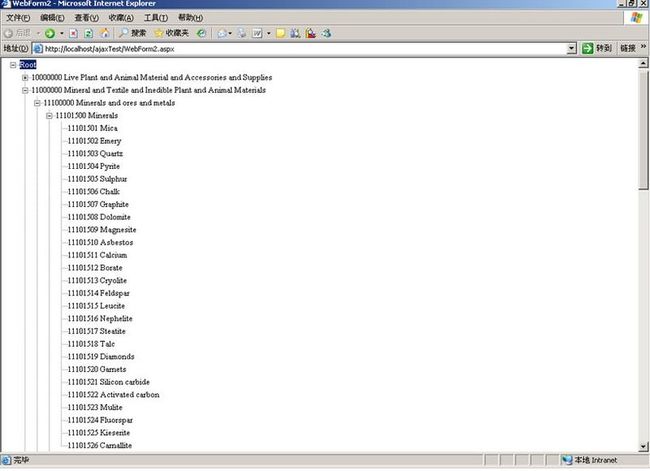Click the Research toolbar icon next to note

pyautogui.click(x=295, y=33)
